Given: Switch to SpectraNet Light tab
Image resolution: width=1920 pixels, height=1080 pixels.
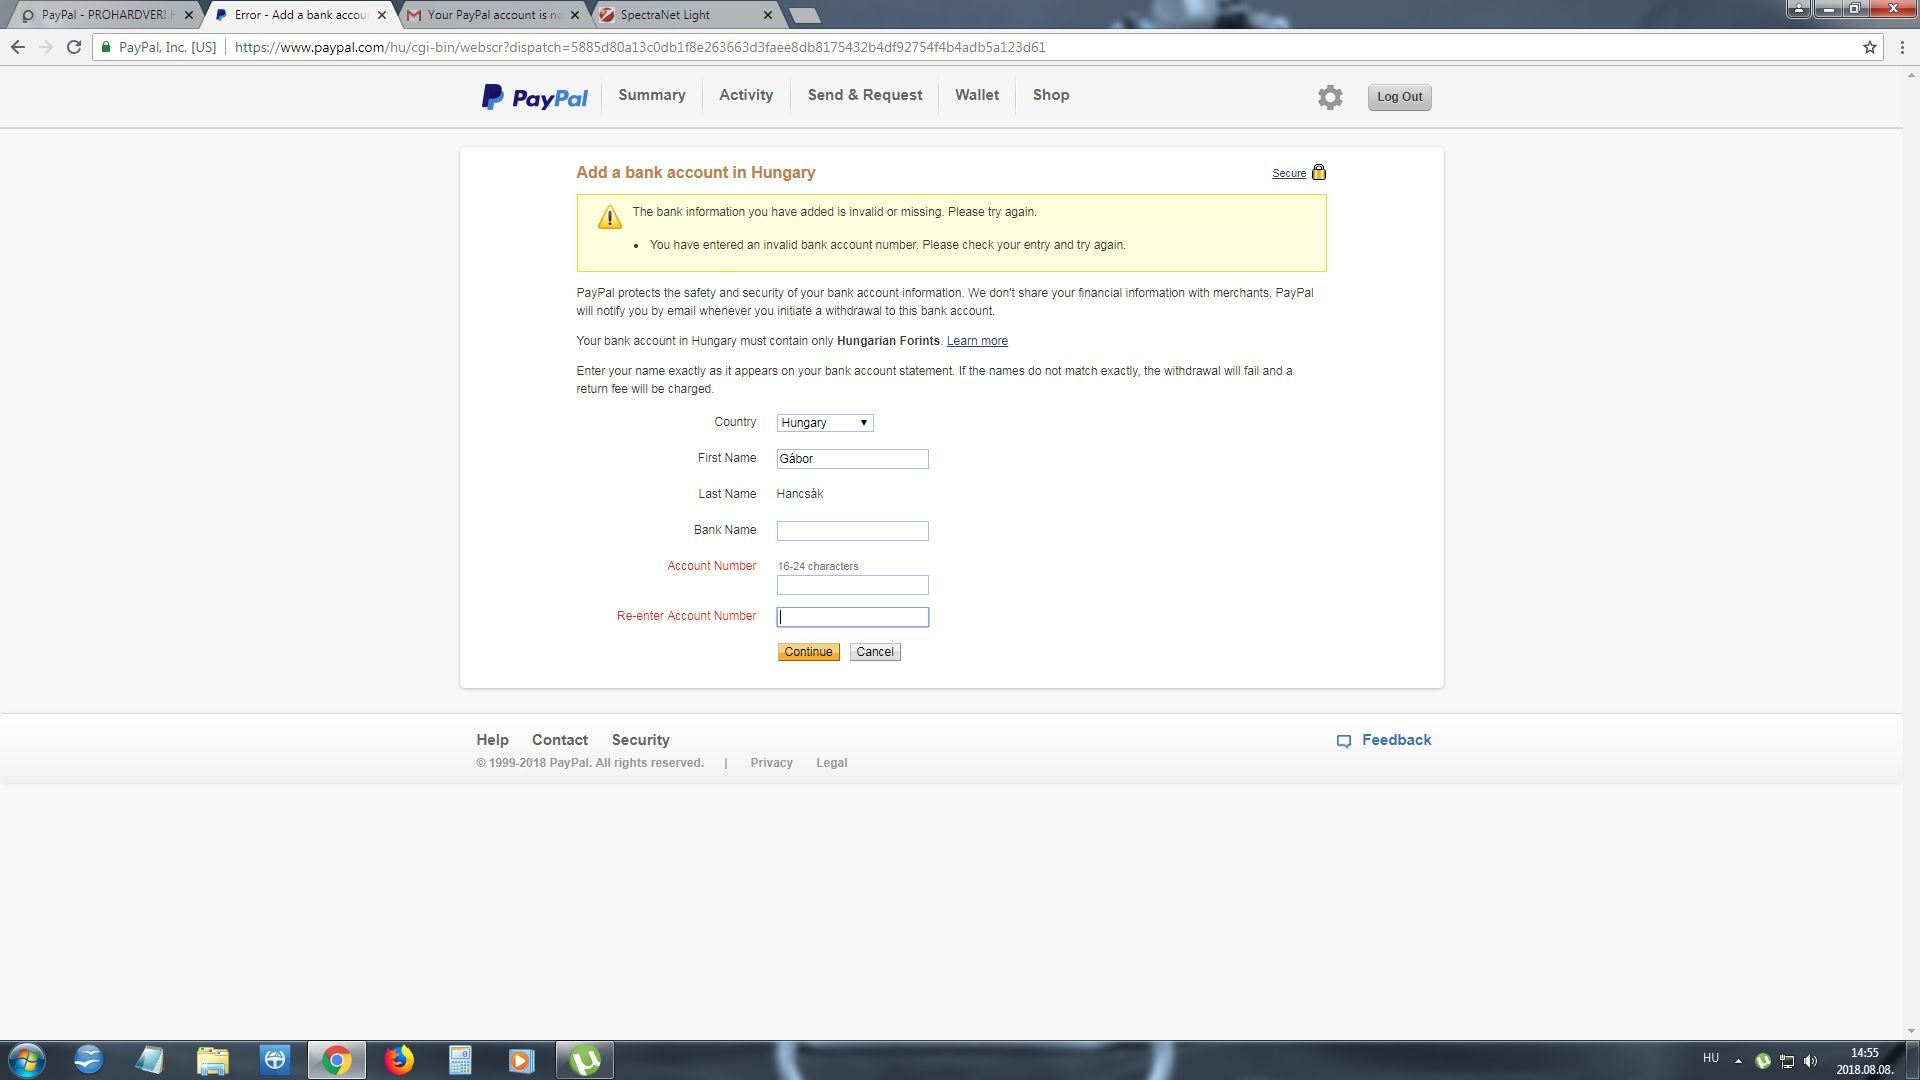Looking at the screenshot, I should click(665, 15).
